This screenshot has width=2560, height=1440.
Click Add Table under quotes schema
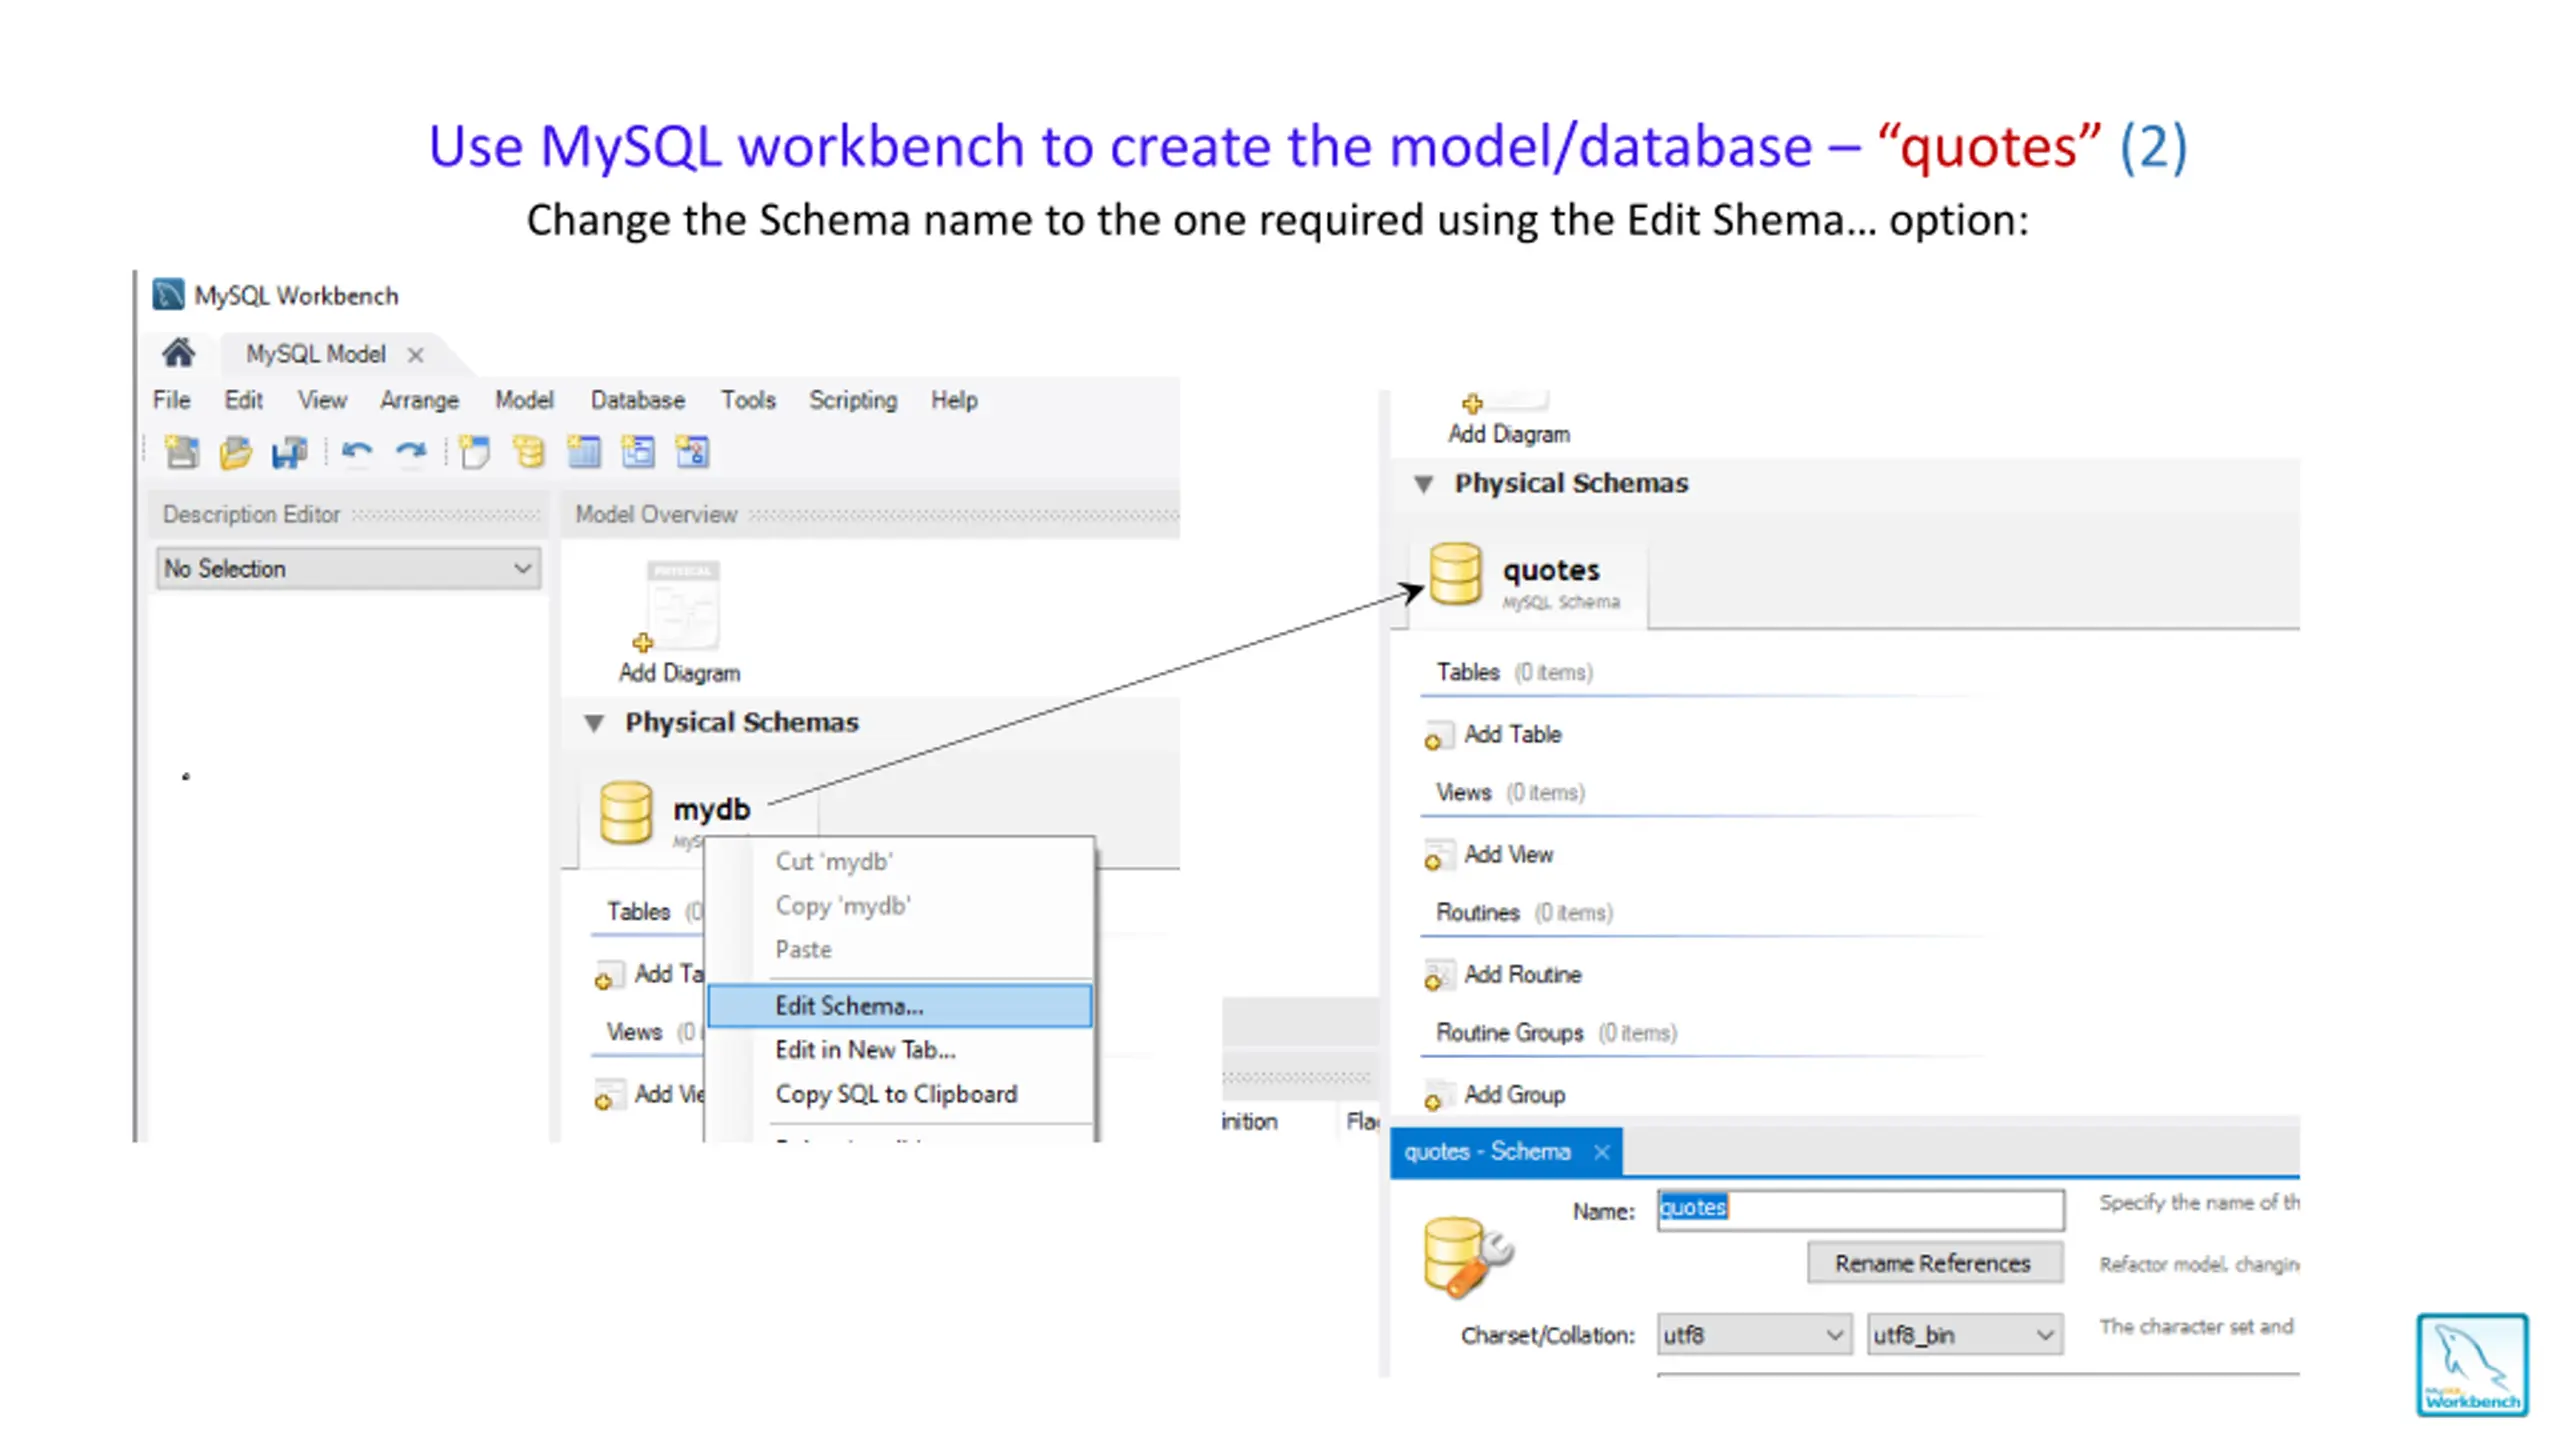1511,735
